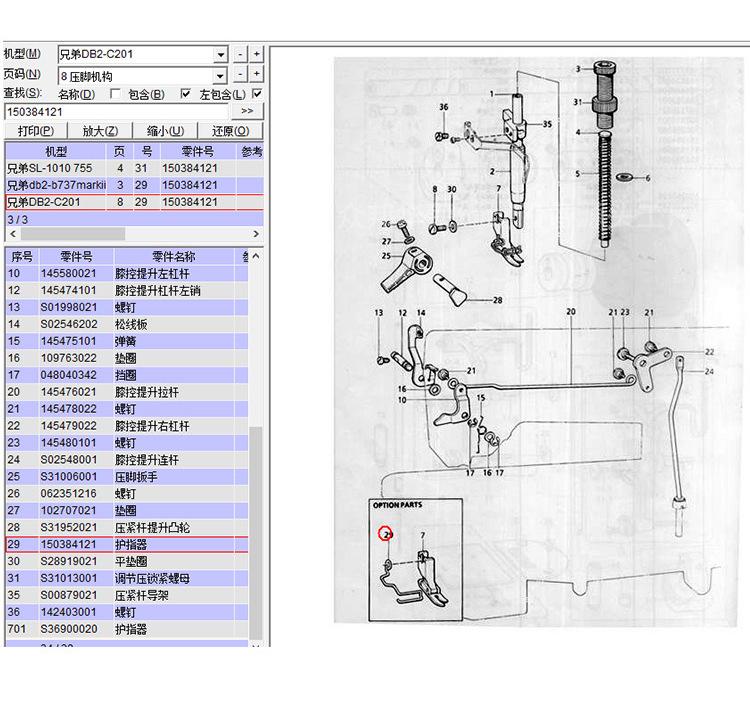Click the >> search button

point(247,111)
